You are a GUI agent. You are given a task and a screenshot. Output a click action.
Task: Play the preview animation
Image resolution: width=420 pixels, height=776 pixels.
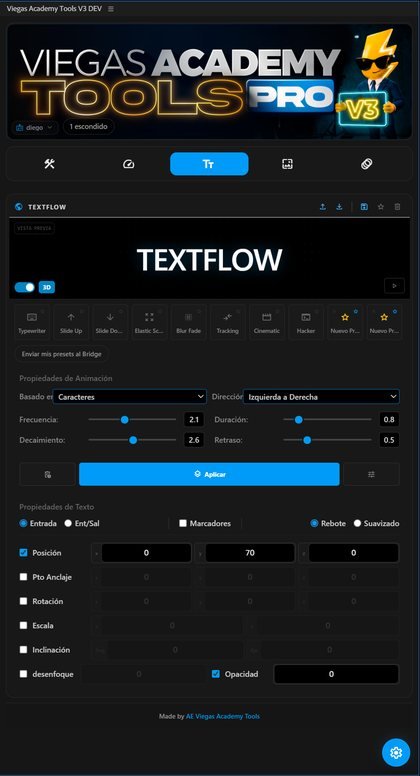pos(394,286)
